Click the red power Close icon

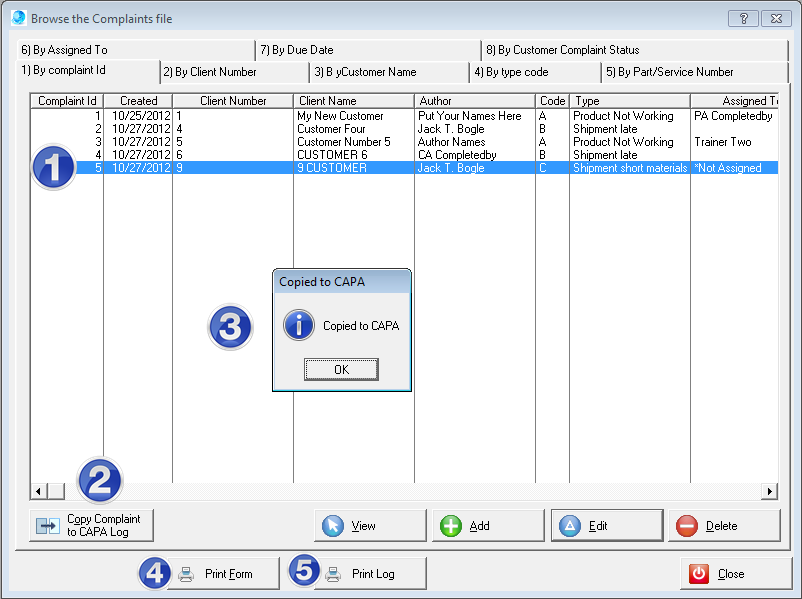point(699,574)
